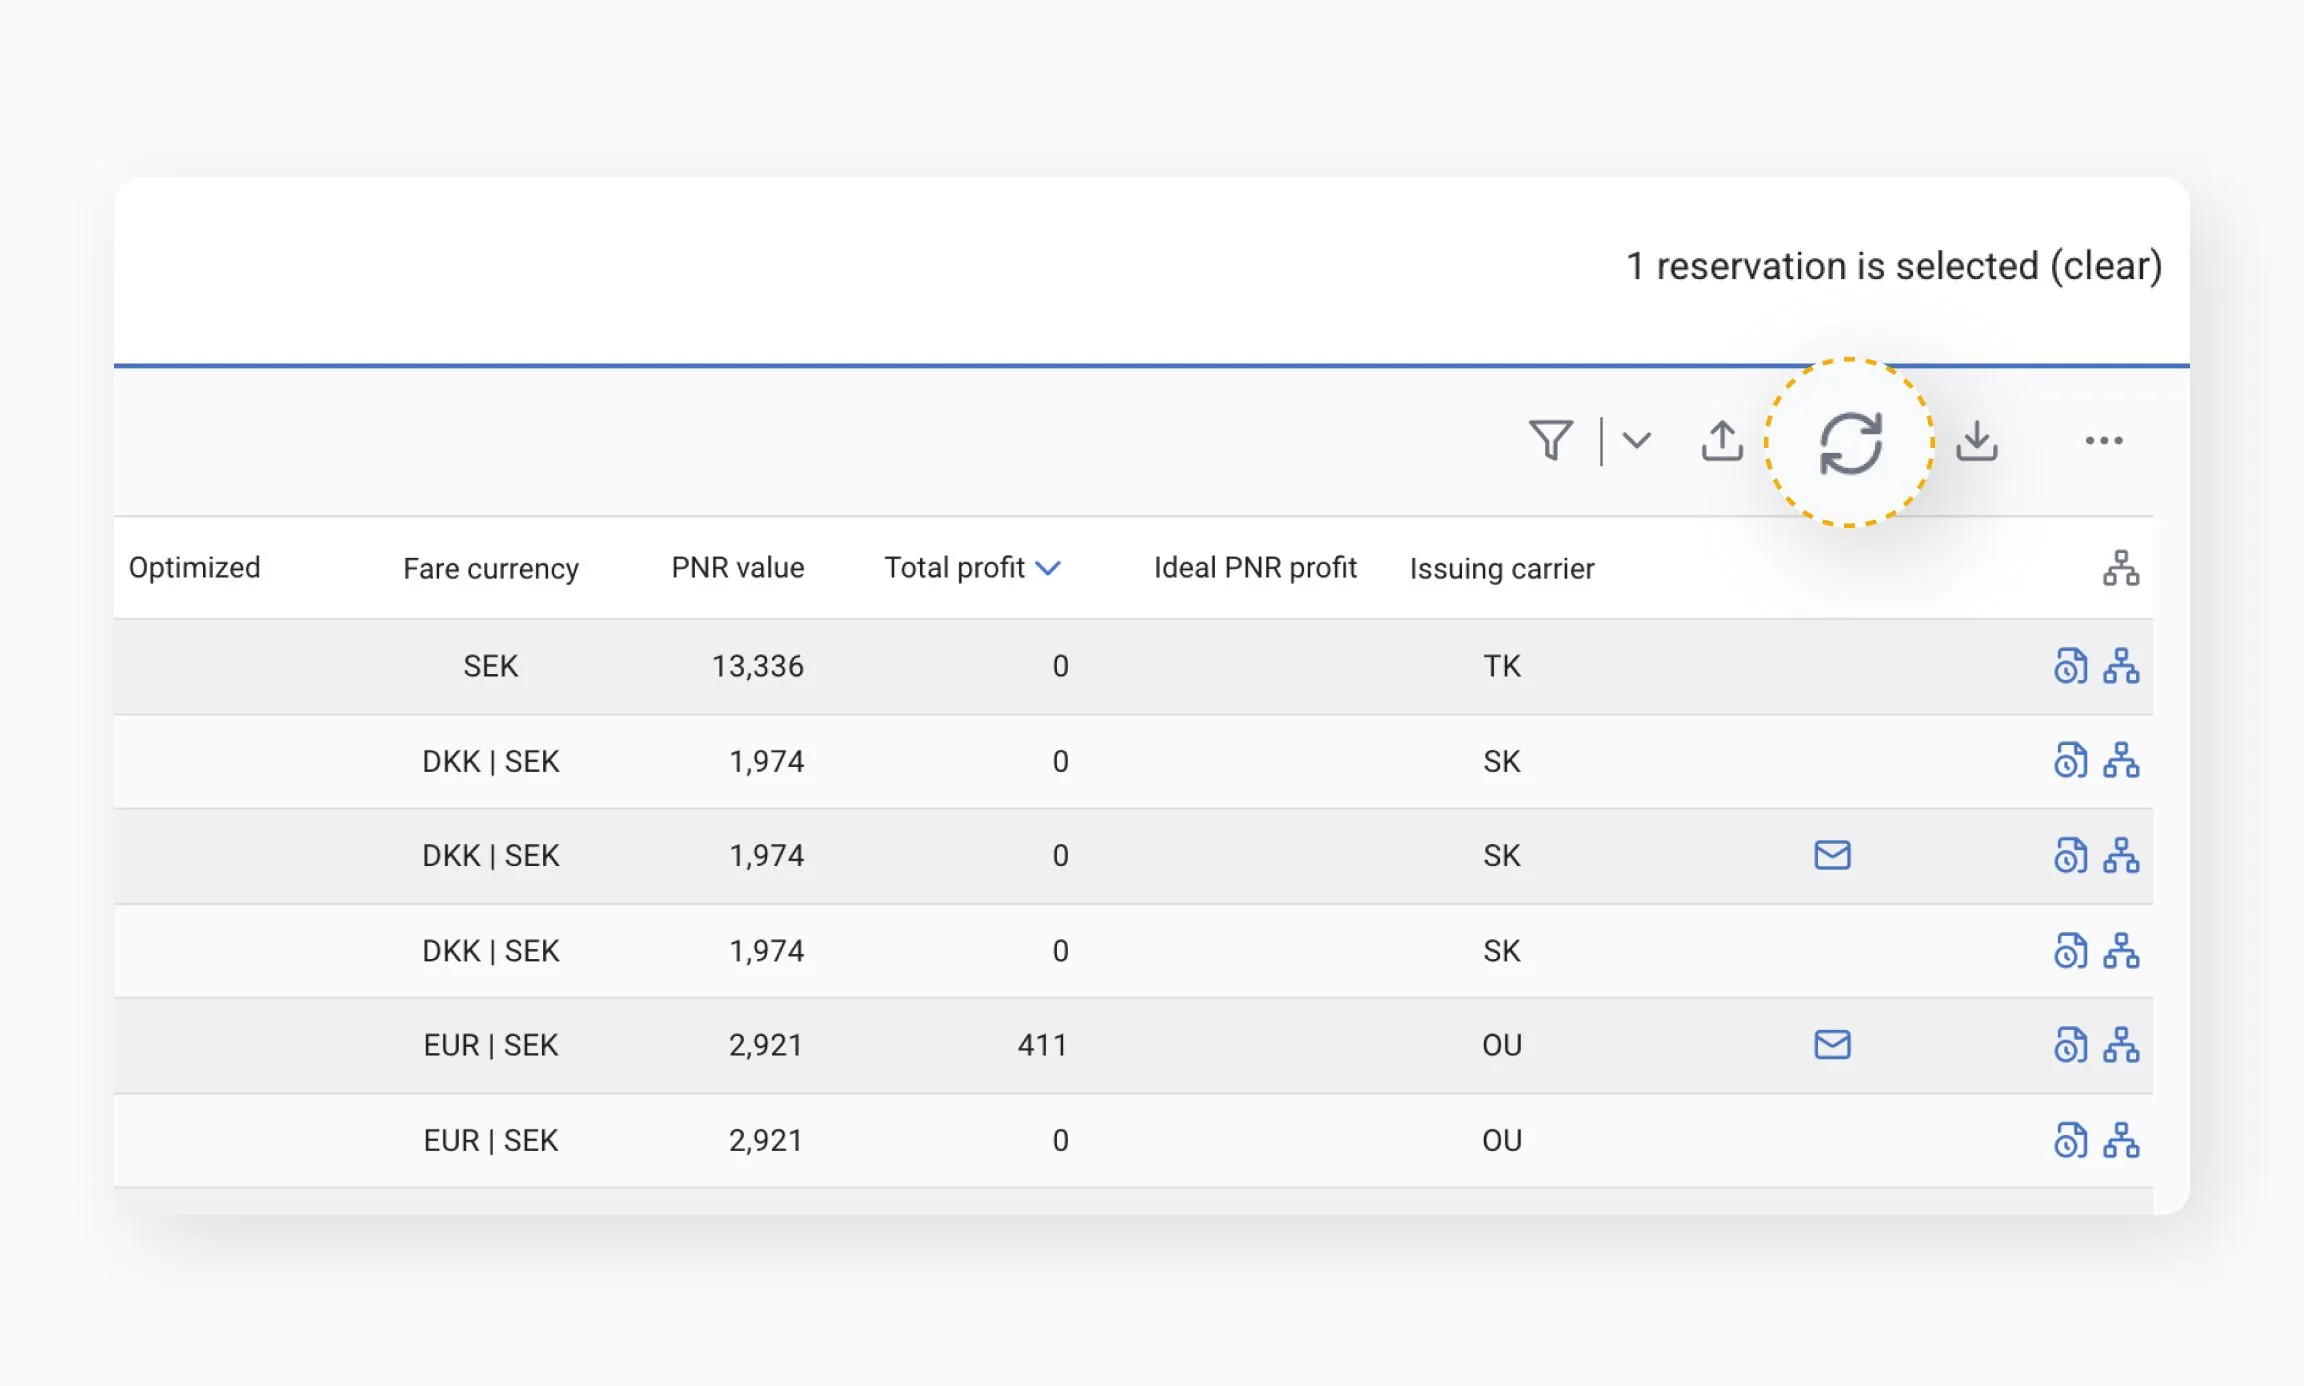
Task: Click the hierarchy icon in the 411 profit row
Action: [2121, 1045]
